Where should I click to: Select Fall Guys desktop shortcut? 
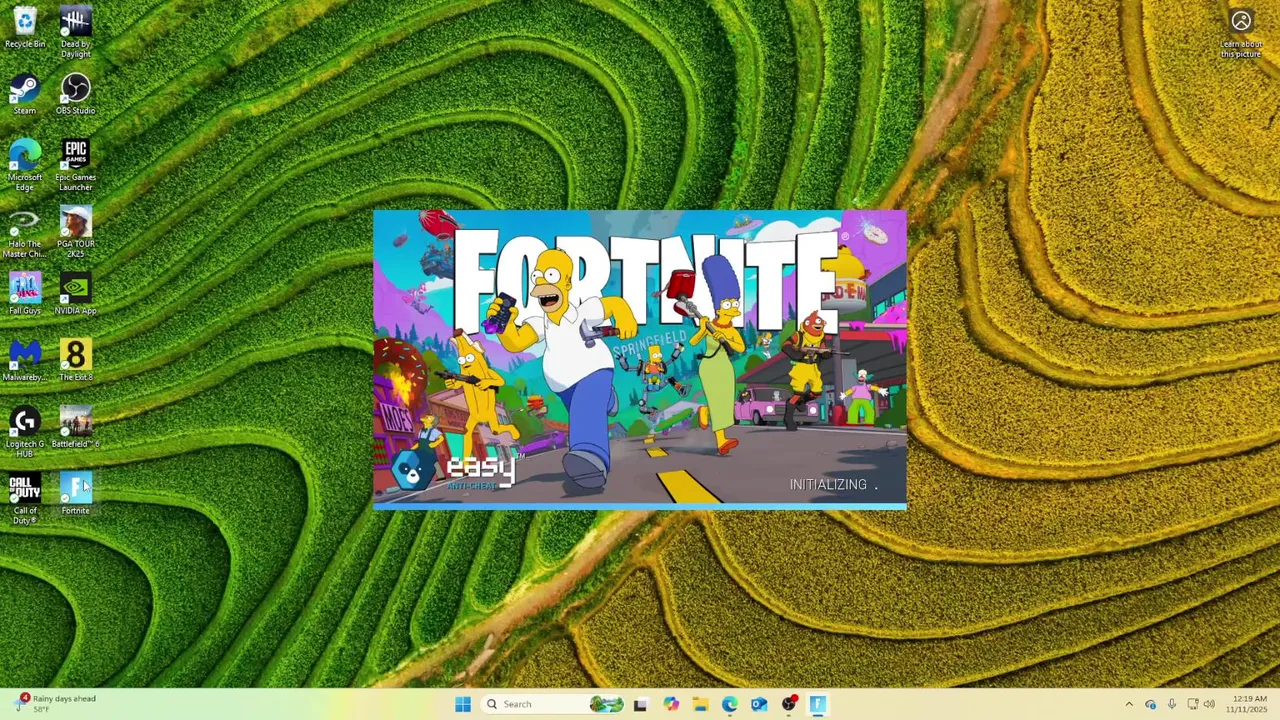tap(25, 294)
